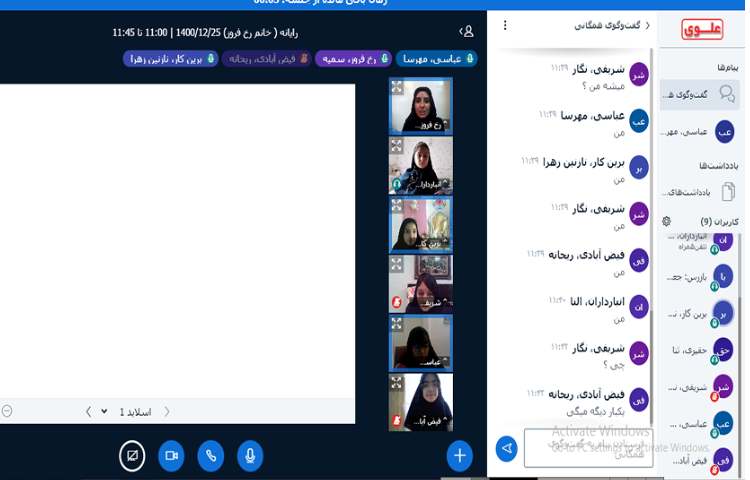Click the برین کار، نازنین زهرا chat avatar

(639, 168)
